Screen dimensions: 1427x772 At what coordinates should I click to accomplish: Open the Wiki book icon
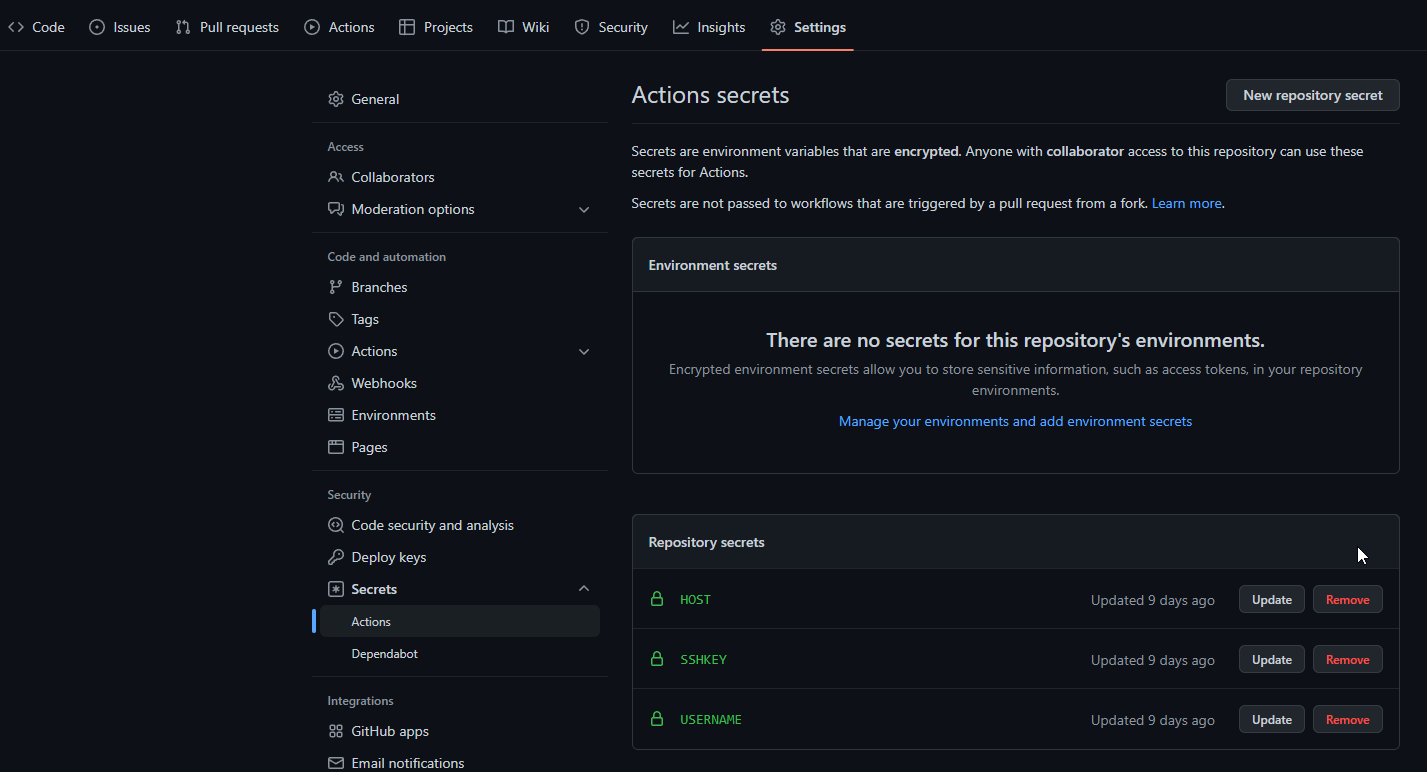pyautogui.click(x=506, y=27)
